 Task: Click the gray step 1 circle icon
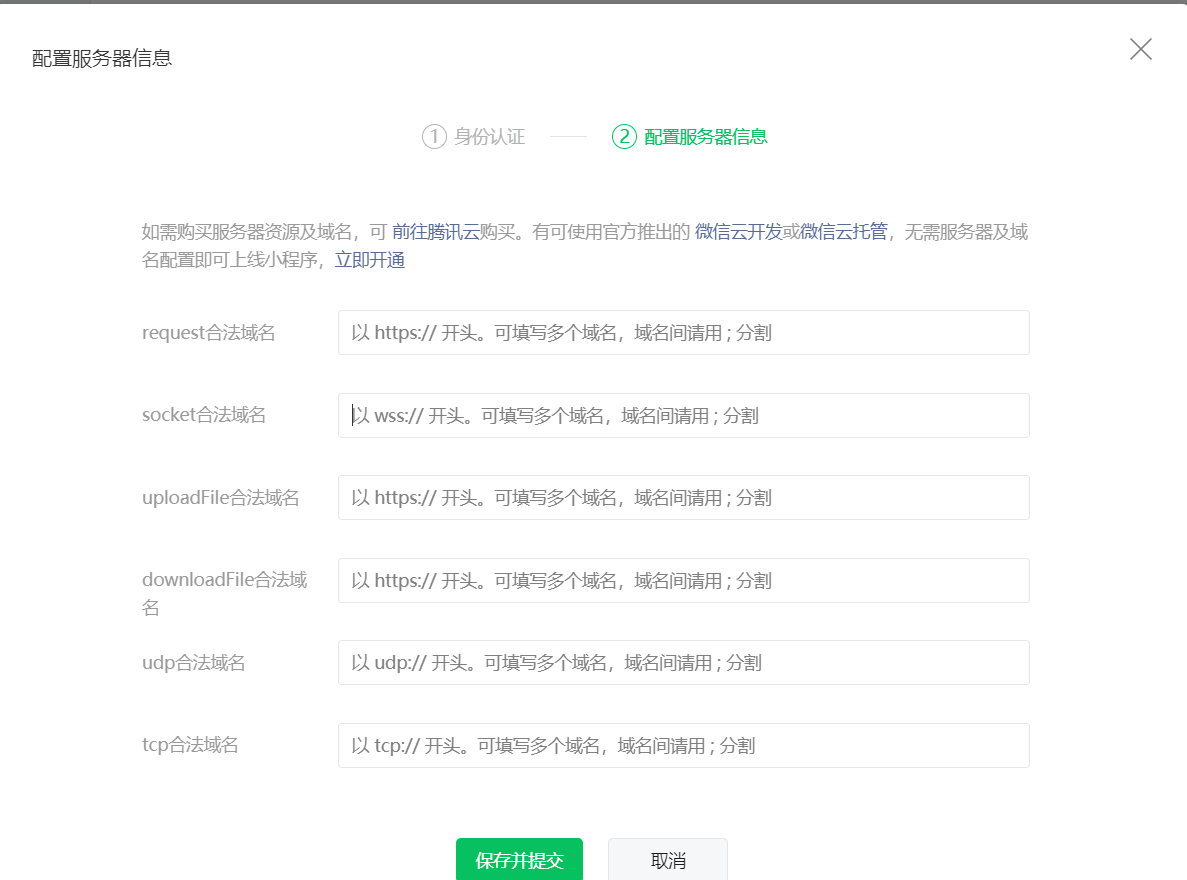433,137
